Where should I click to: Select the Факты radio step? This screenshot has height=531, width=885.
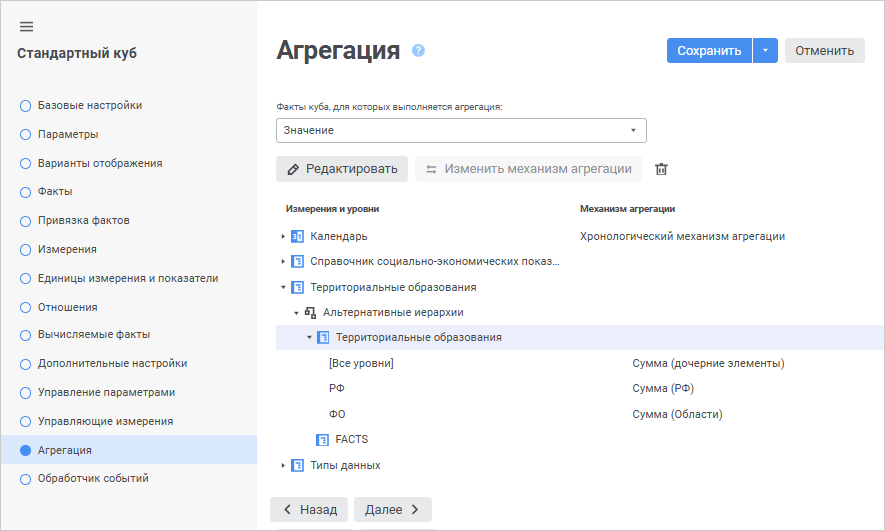tap(26, 191)
